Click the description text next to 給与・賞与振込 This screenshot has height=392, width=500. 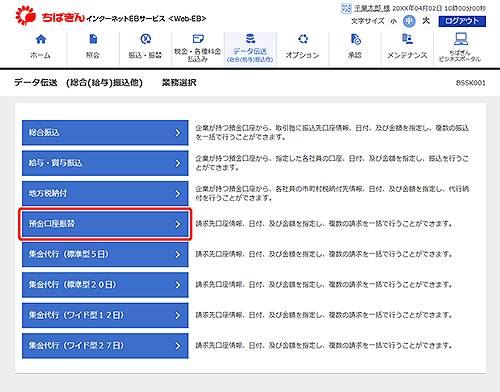(x=332, y=163)
